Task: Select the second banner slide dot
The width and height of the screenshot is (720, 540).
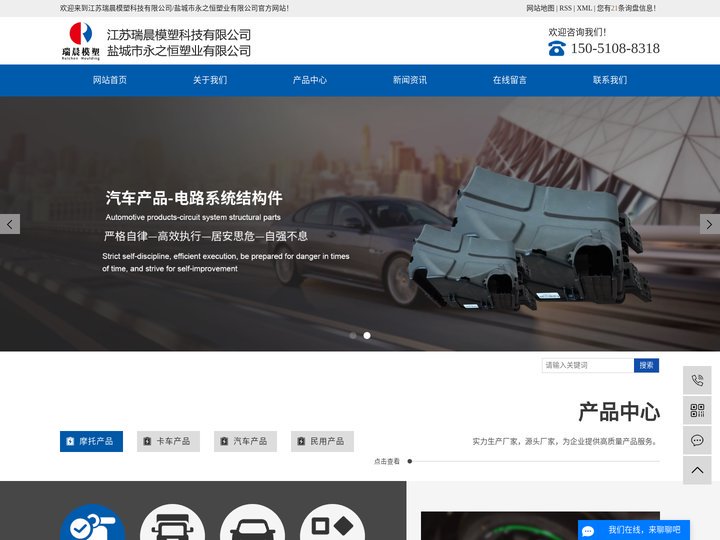Action: (367, 336)
